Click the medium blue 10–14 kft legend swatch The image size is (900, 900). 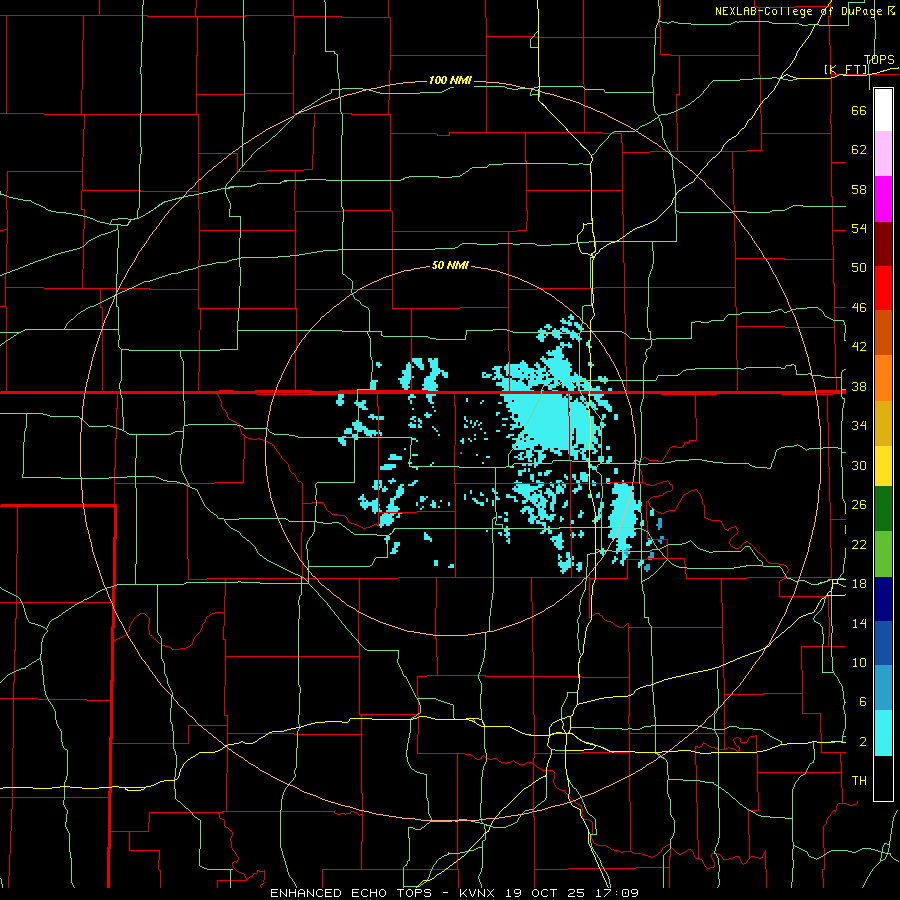(883, 643)
